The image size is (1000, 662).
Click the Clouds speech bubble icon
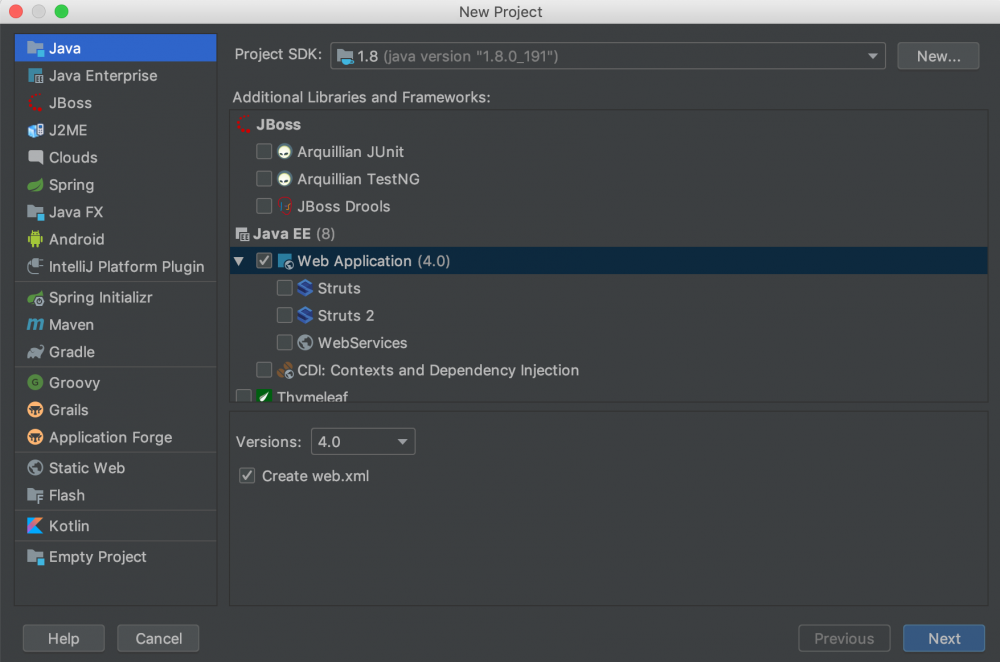click(35, 158)
